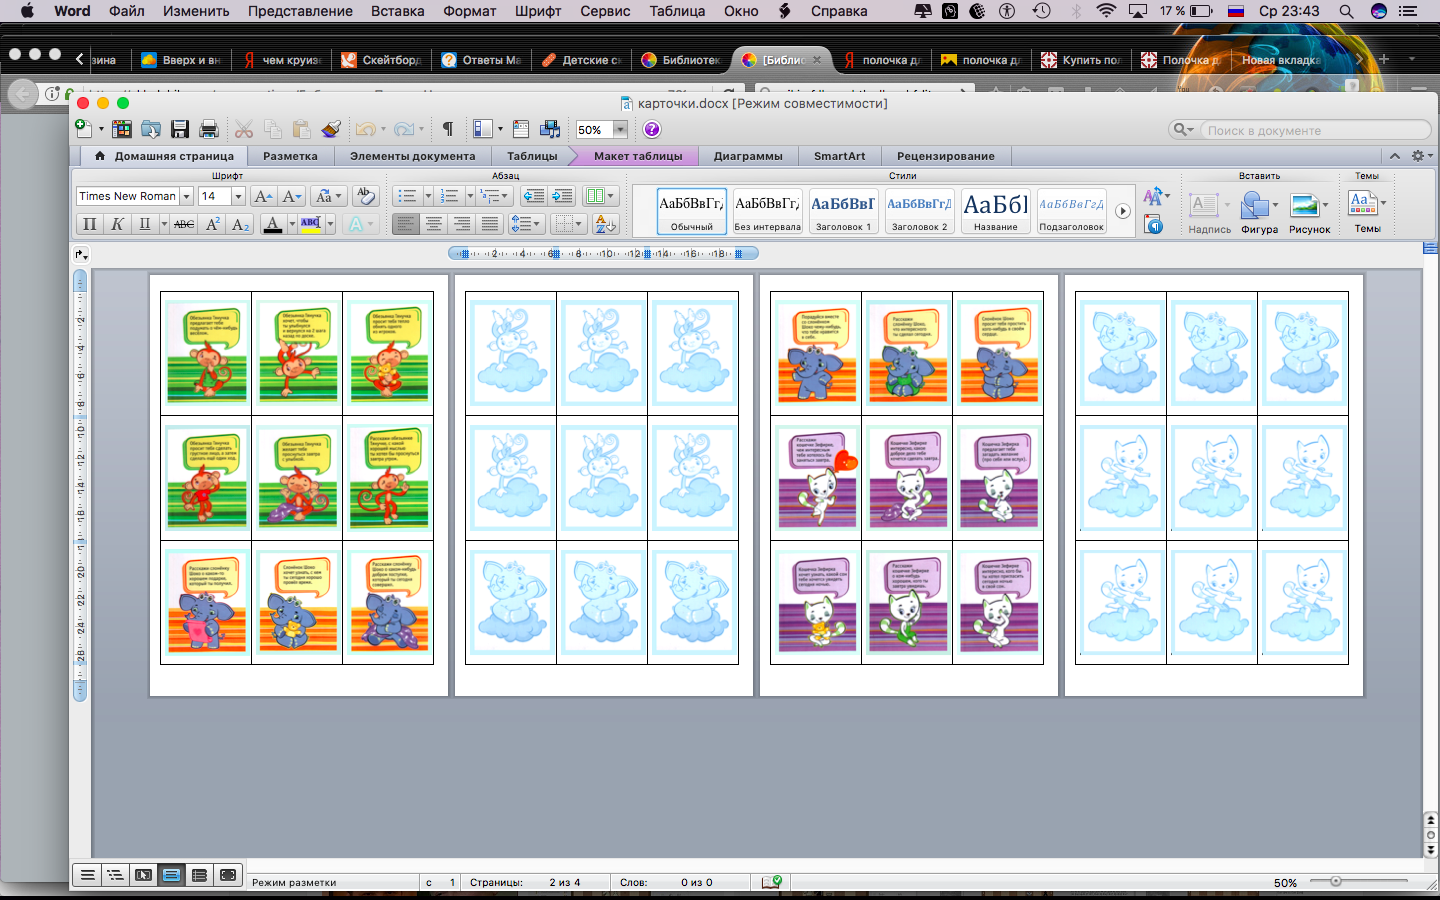Open the Вставка menu in menu bar
The width and height of the screenshot is (1440, 900).
coord(397,11)
